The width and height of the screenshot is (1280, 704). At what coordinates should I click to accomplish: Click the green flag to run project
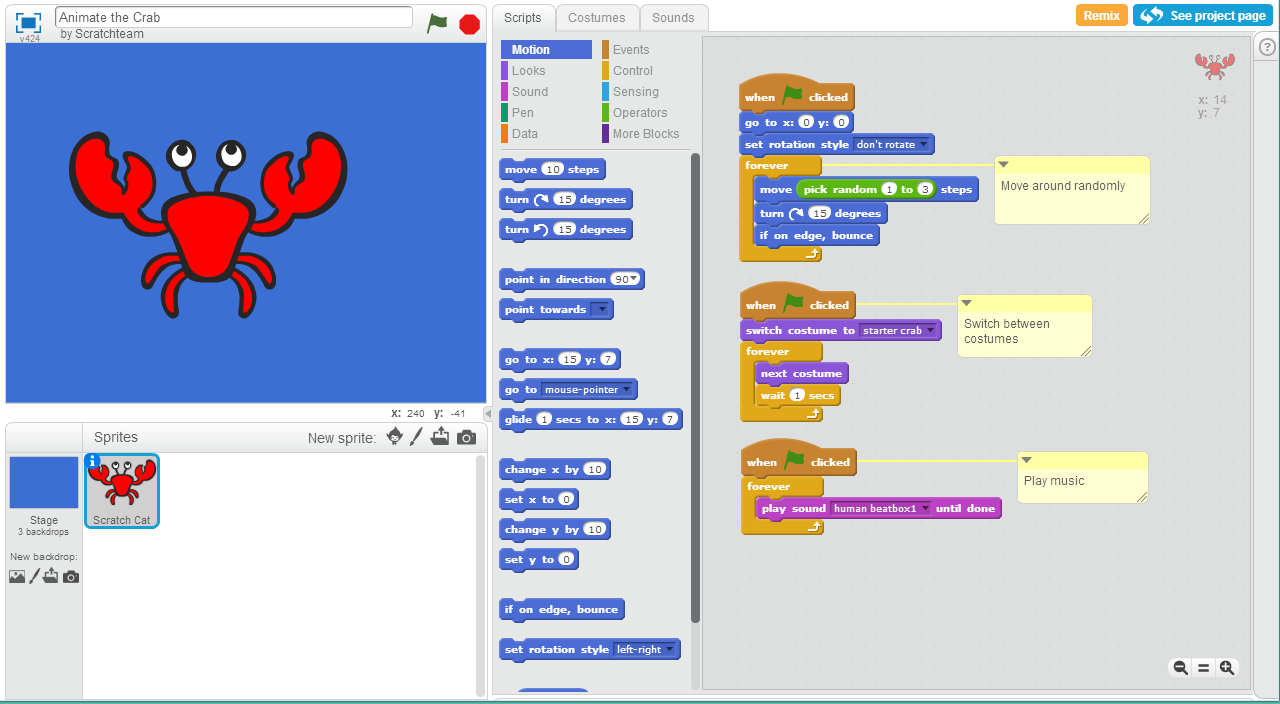tap(437, 23)
